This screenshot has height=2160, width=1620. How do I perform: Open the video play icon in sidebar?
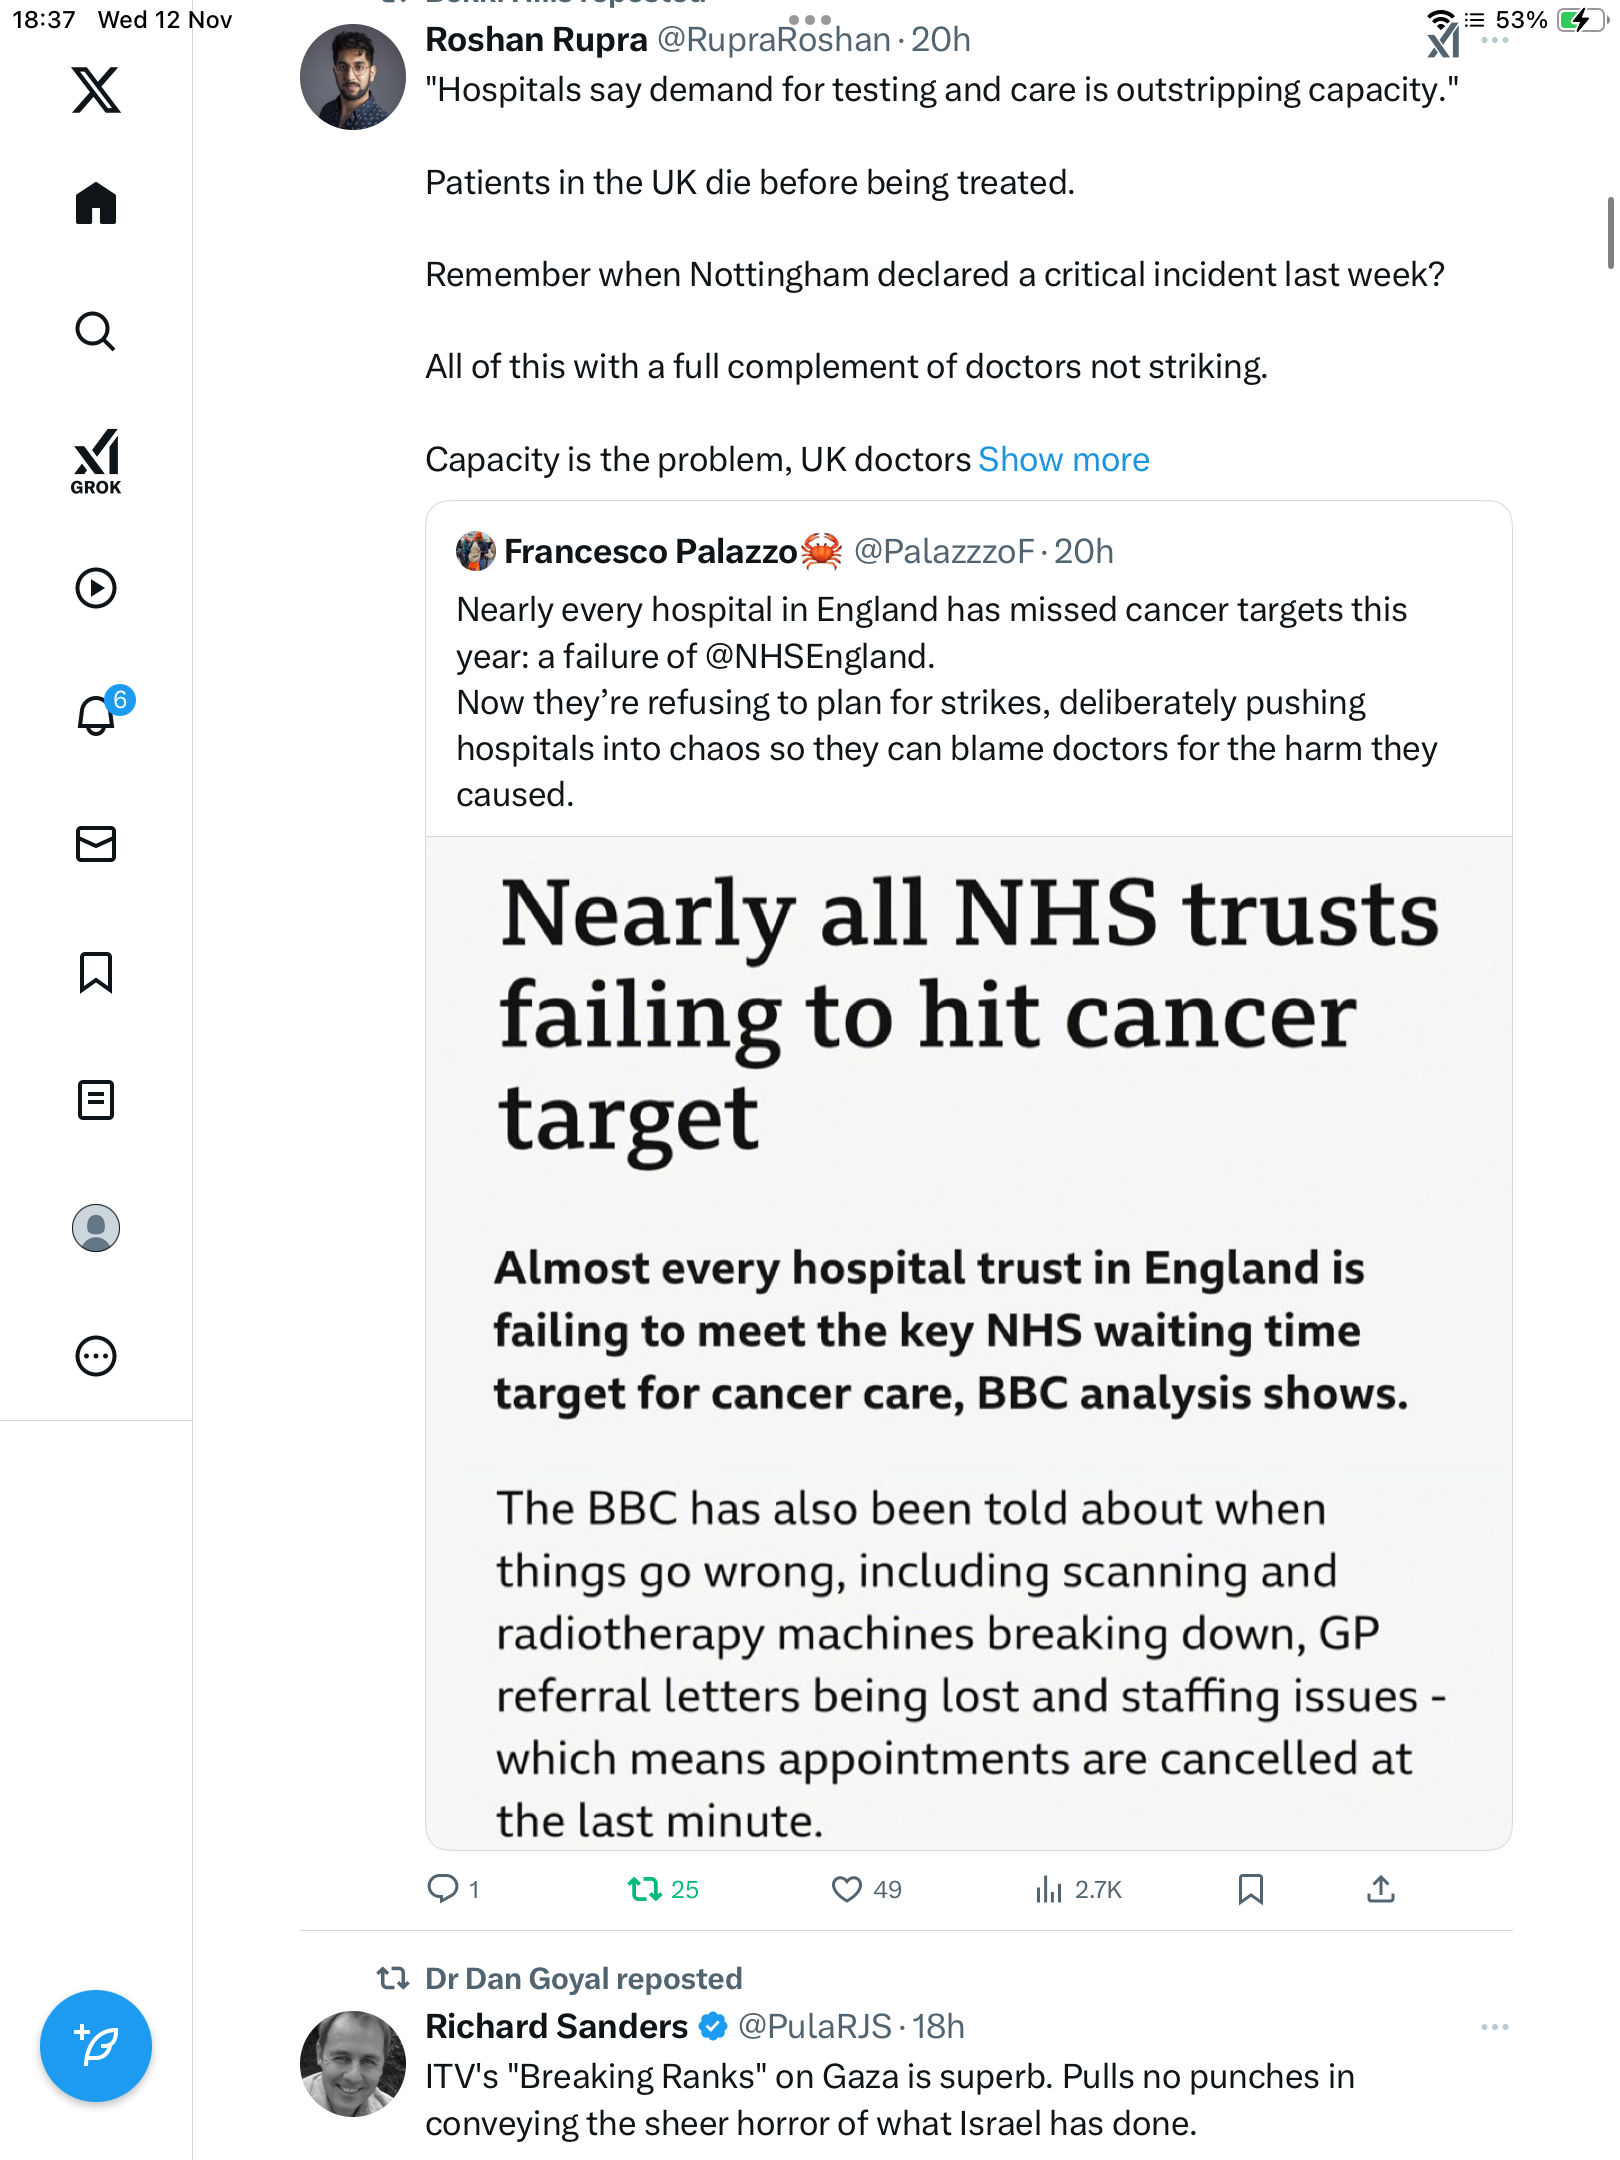96,588
